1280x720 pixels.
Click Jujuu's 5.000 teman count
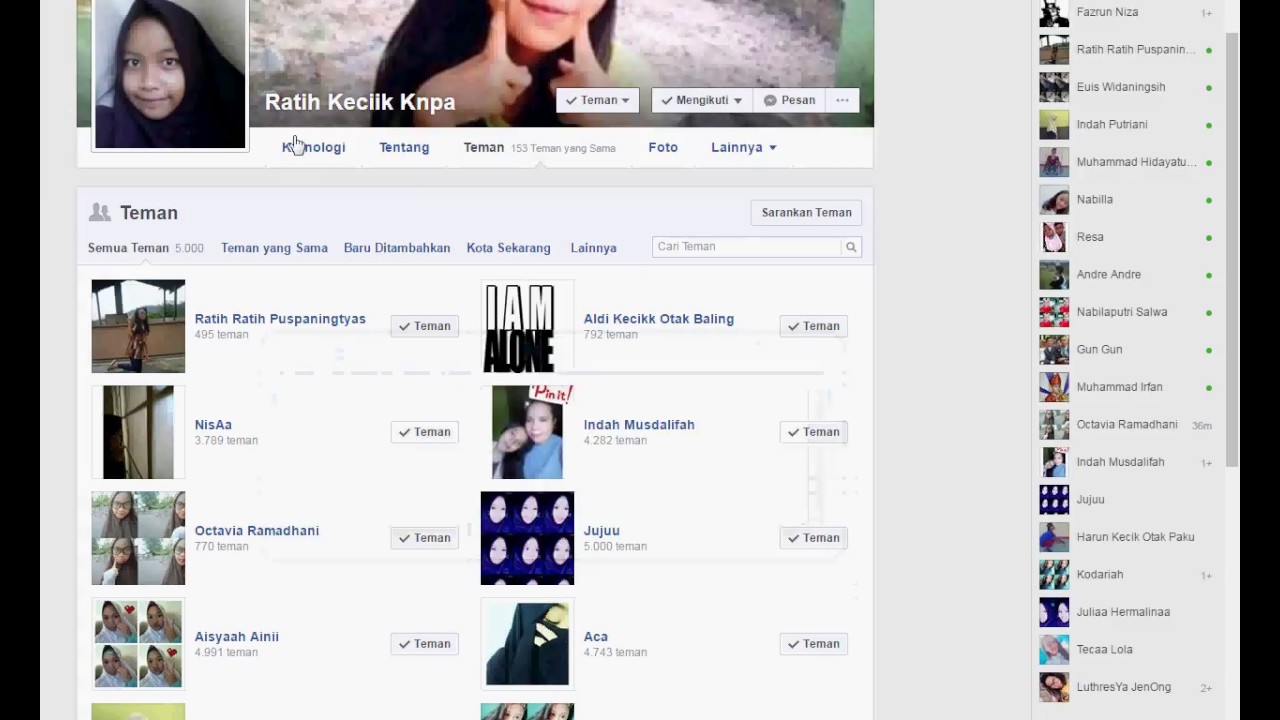tap(615, 546)
